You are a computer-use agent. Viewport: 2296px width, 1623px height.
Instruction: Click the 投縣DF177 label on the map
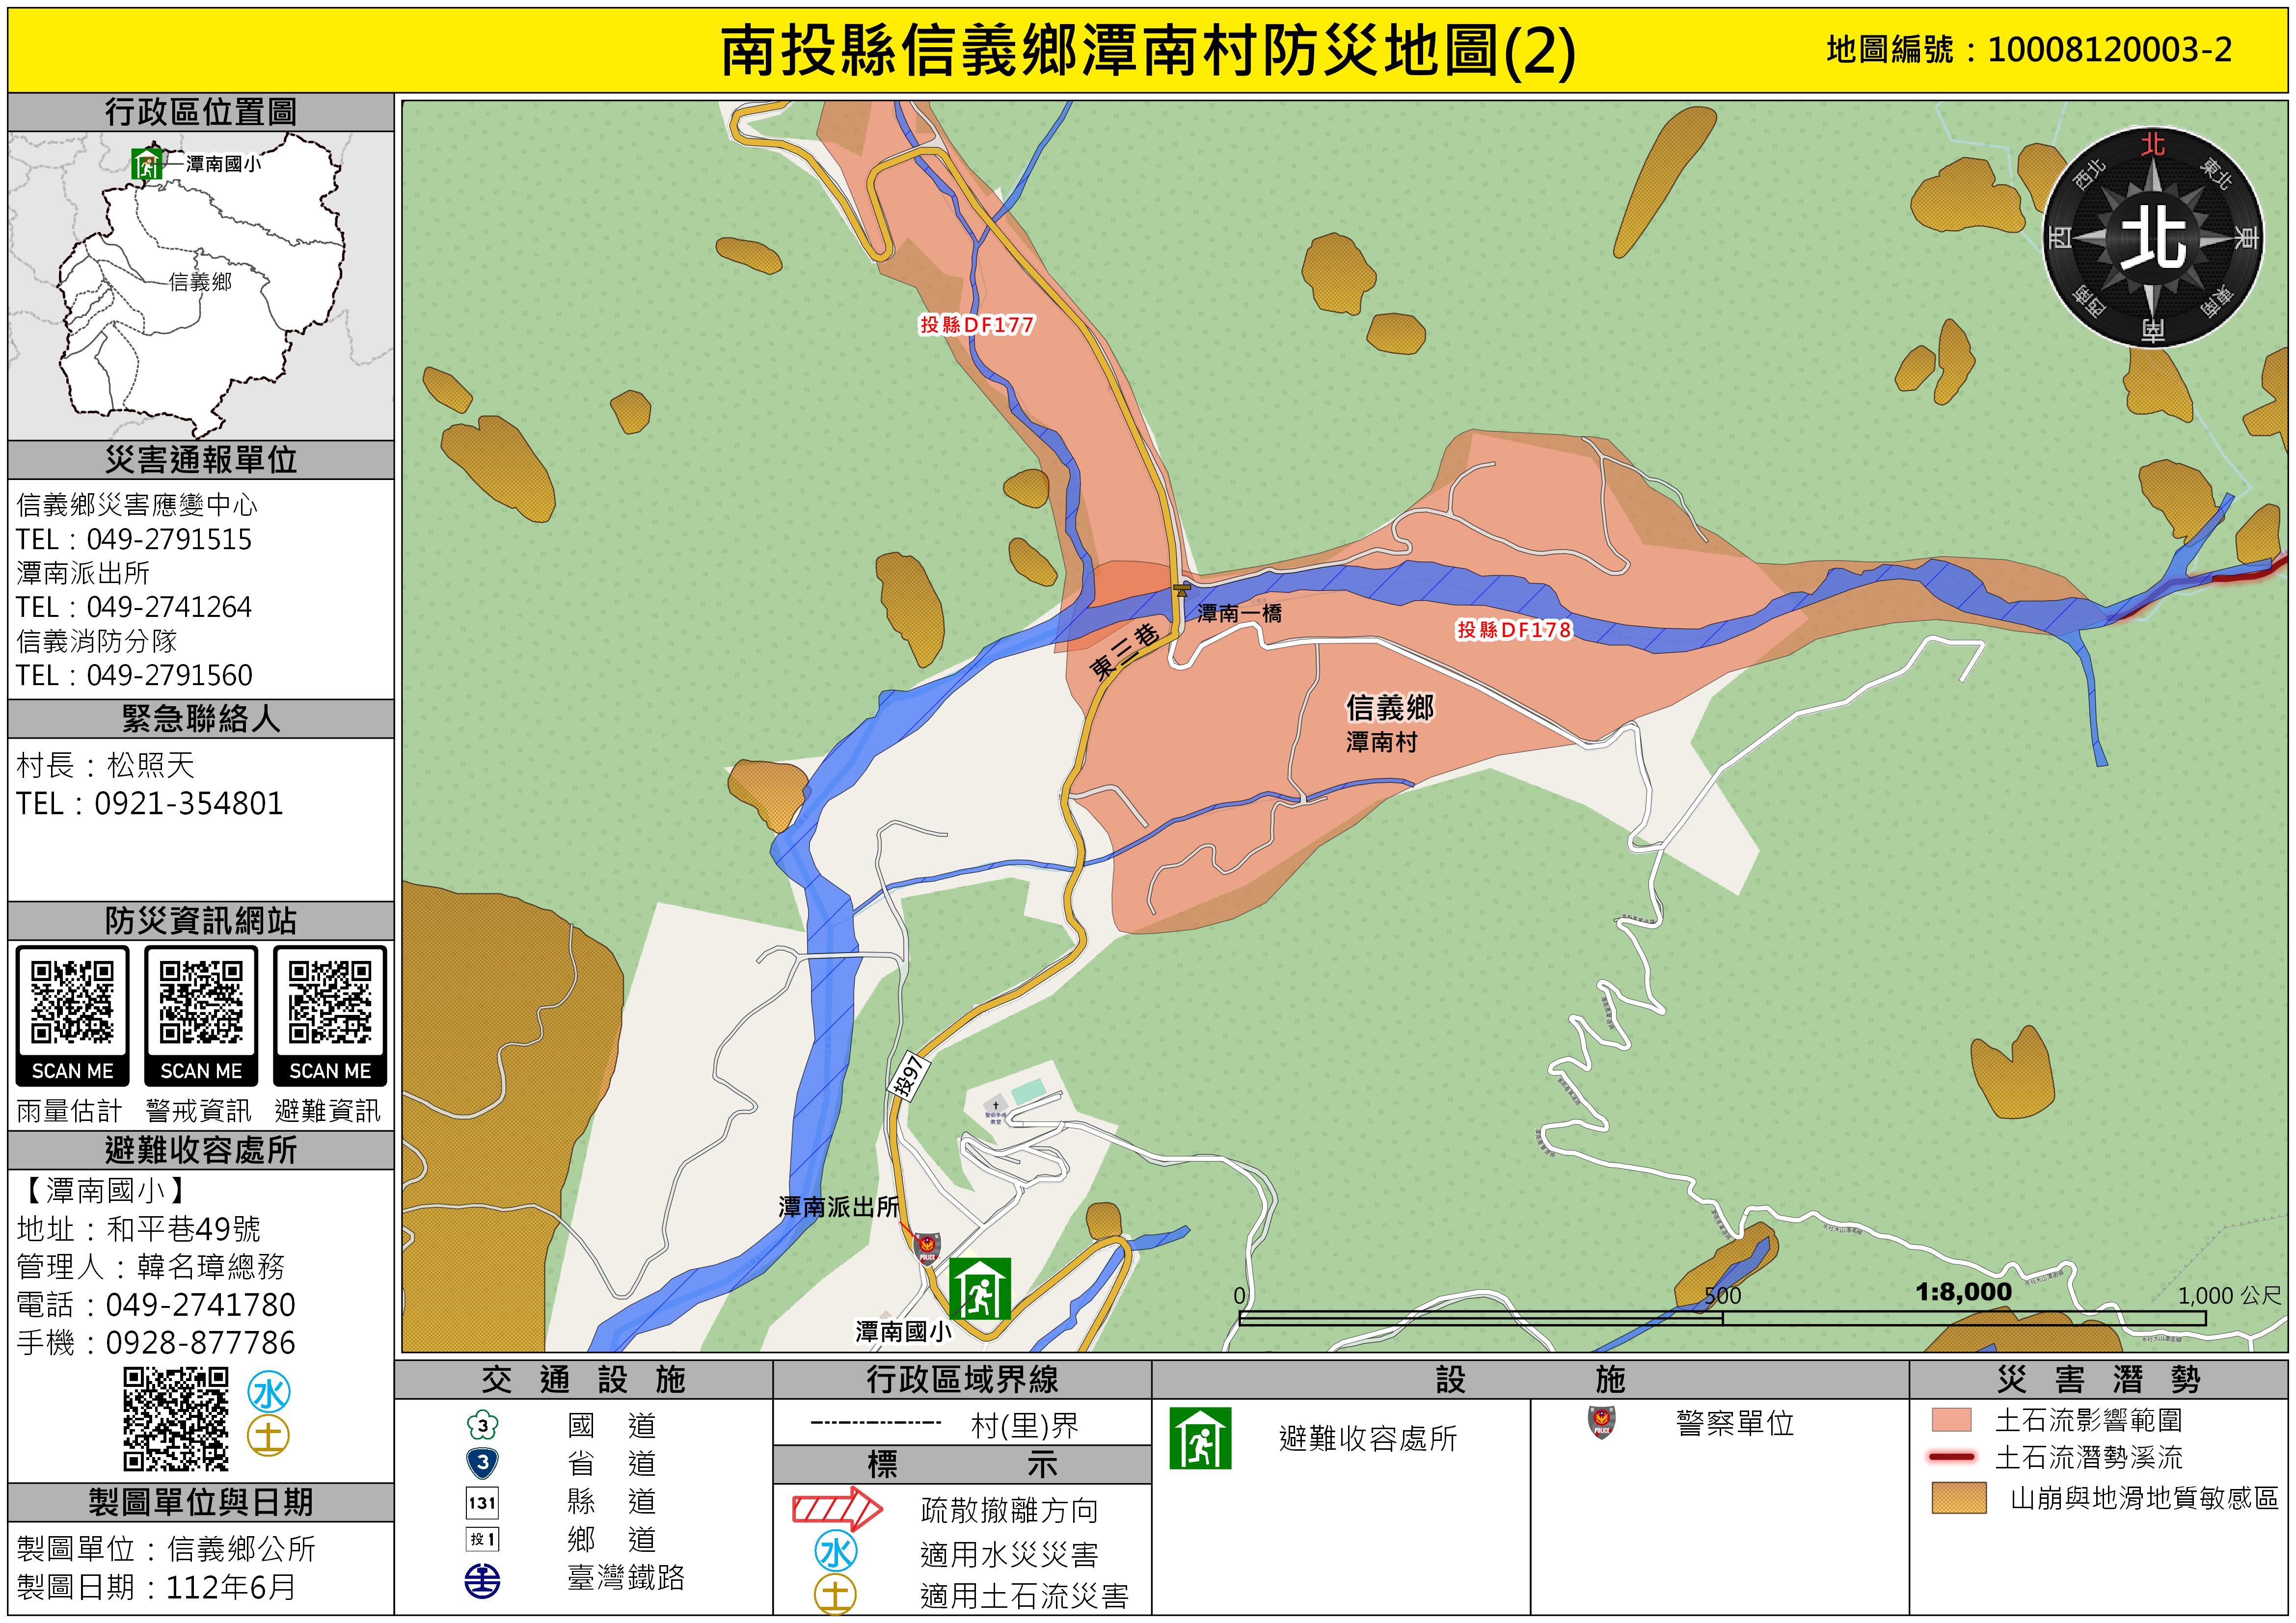point(976,324)
